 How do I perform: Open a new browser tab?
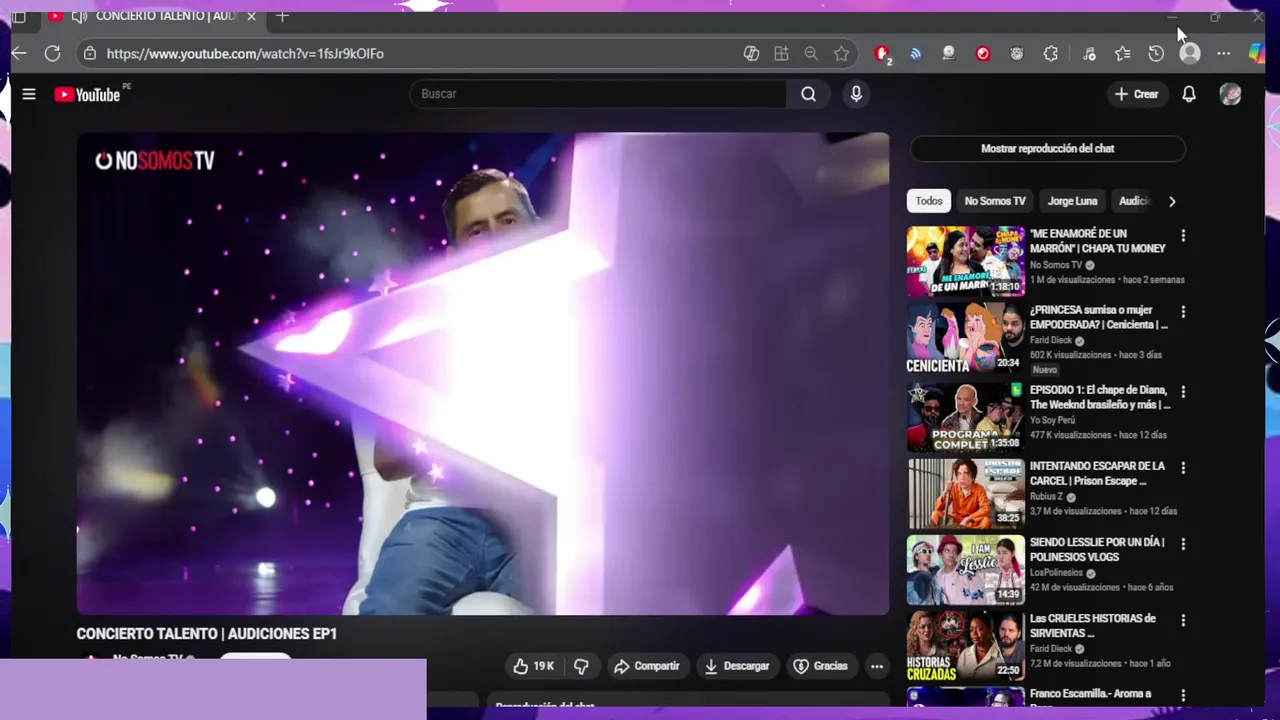pos(283,16)
